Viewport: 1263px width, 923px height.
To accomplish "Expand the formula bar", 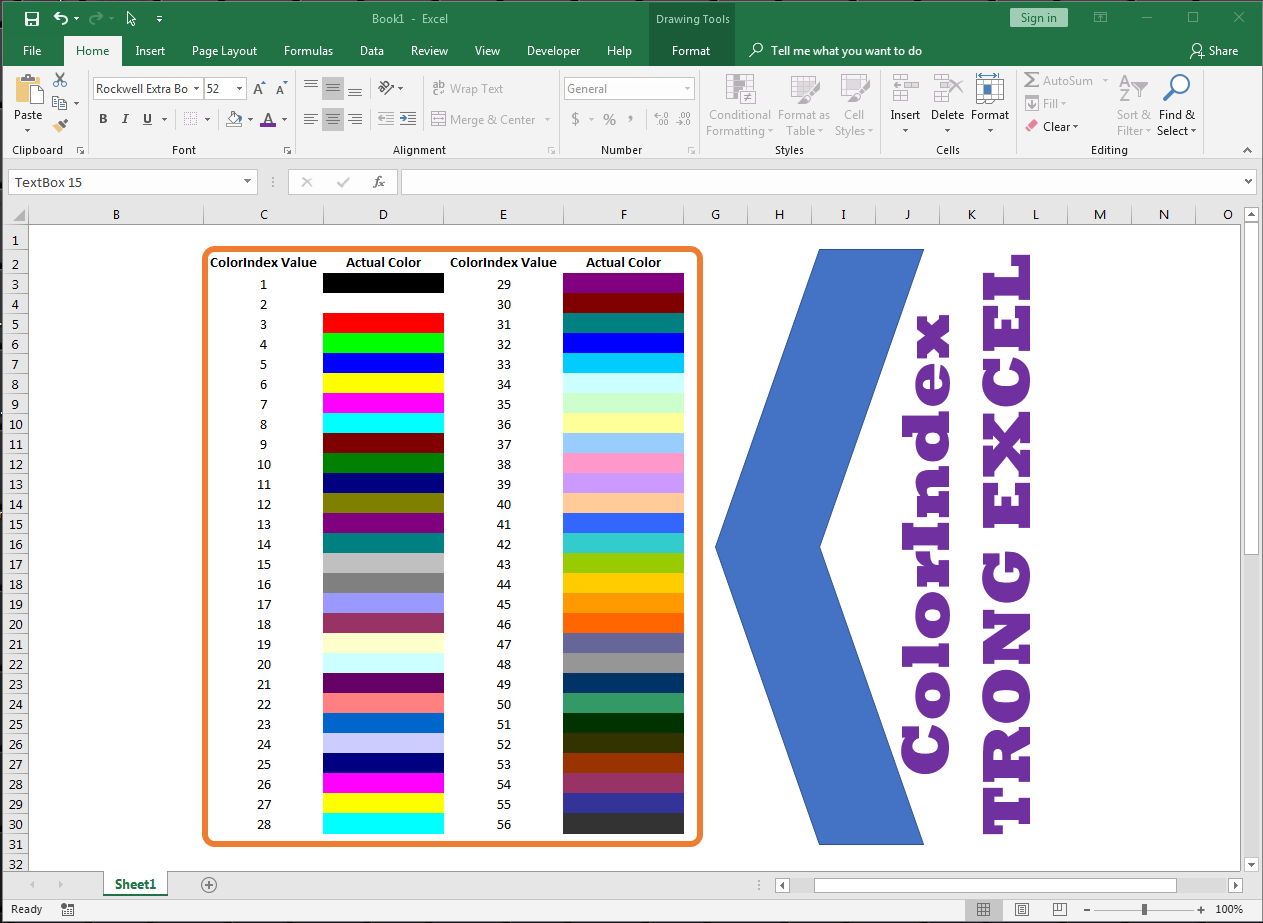I will point(1247,182).
